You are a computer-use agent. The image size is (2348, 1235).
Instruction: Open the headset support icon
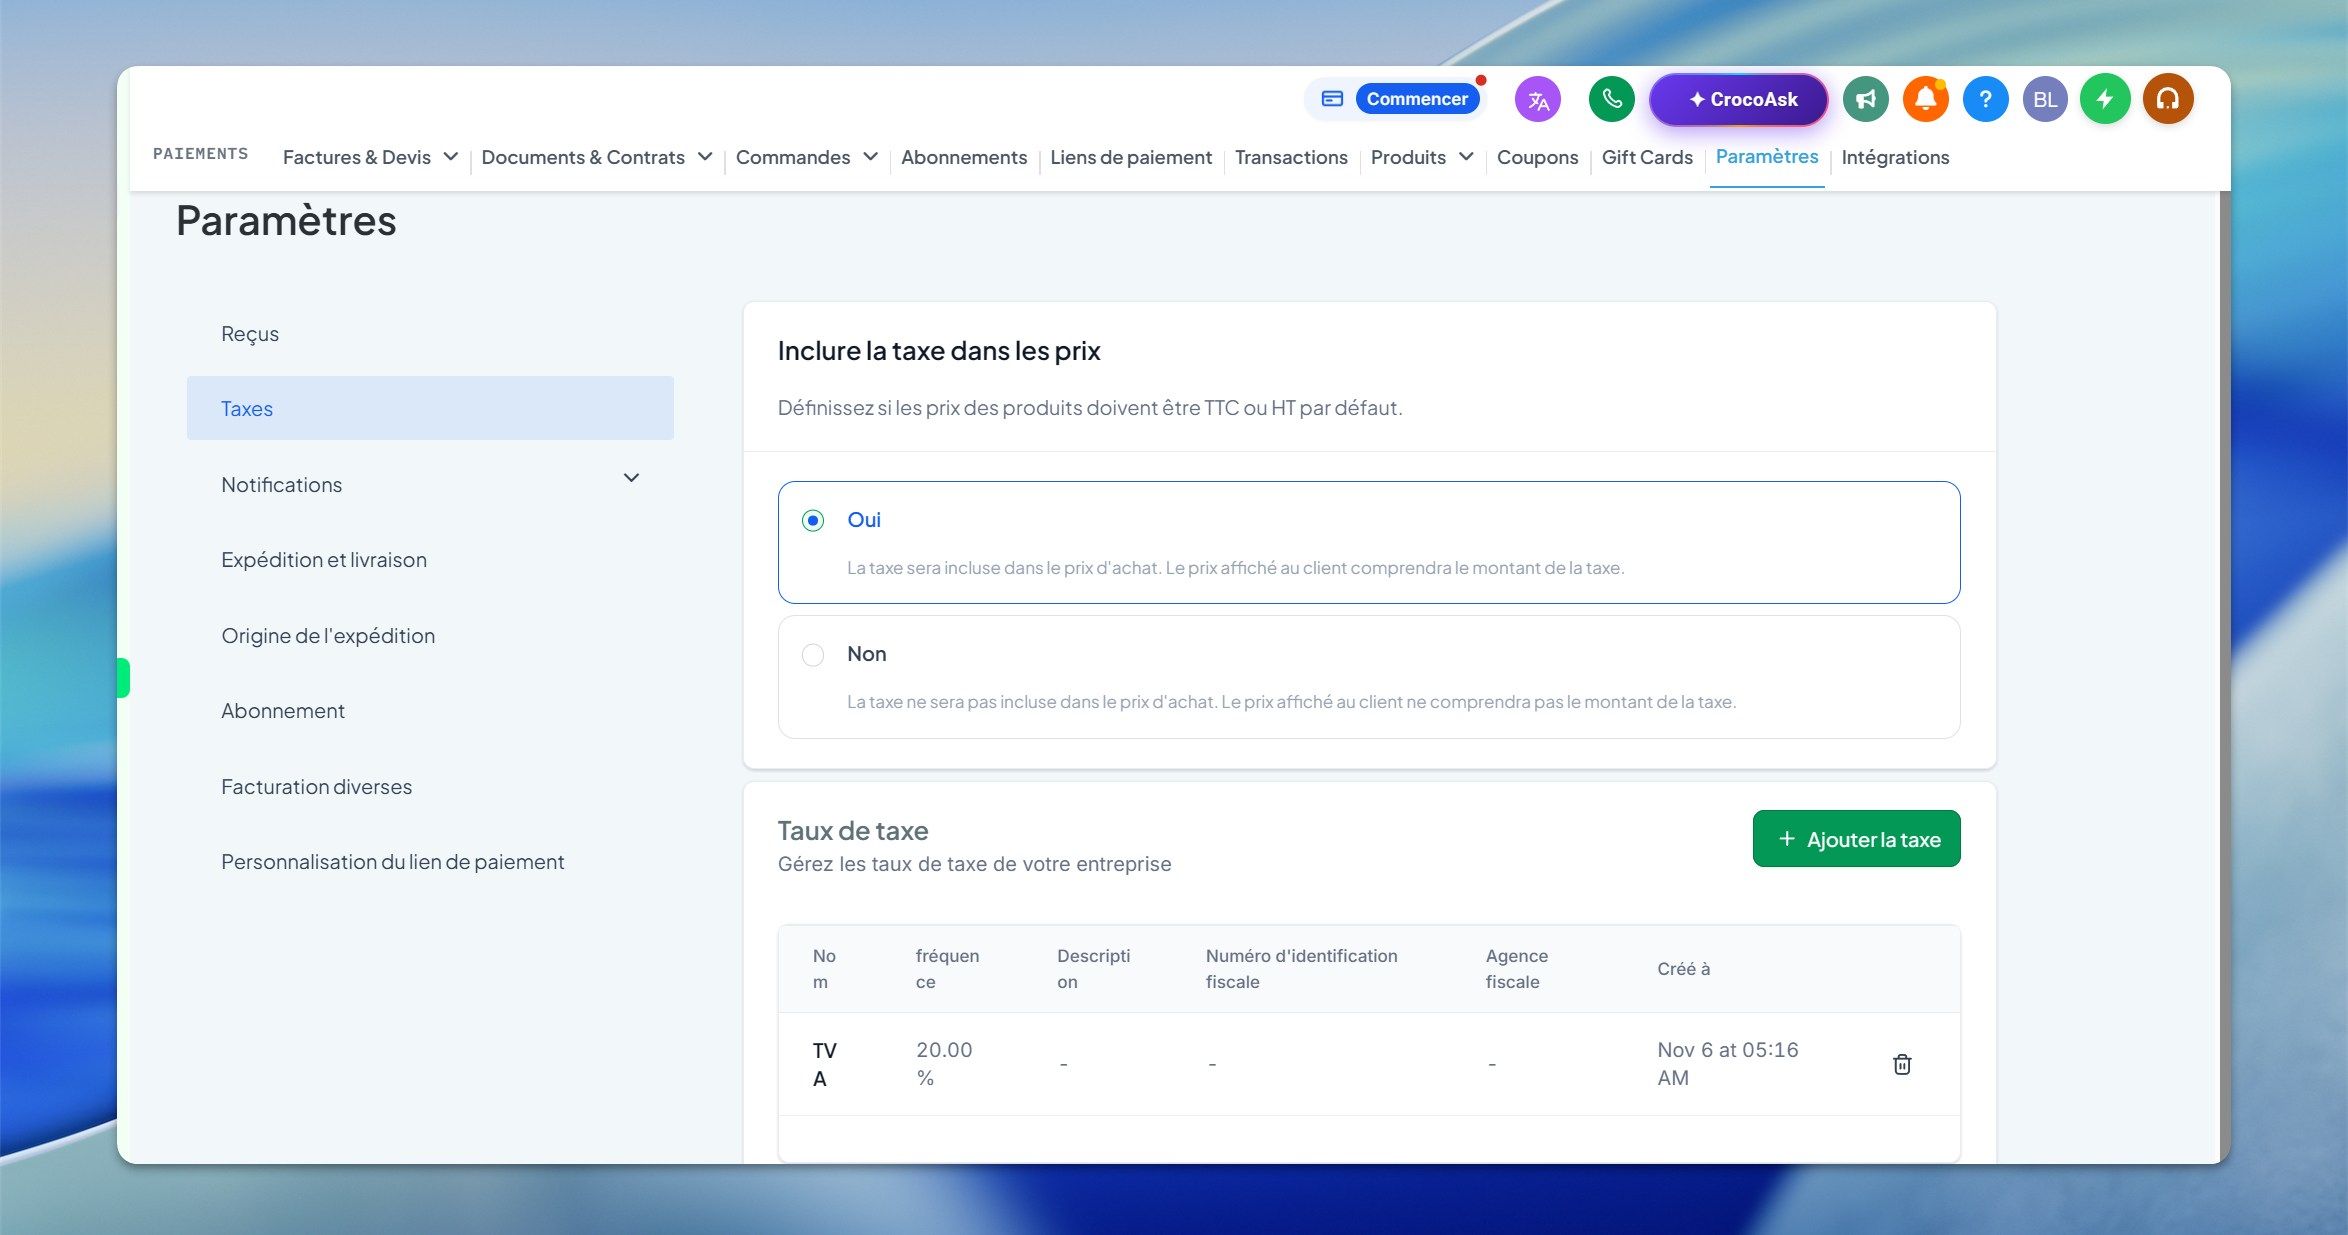pyautogui.click(x=2168, y=100)
